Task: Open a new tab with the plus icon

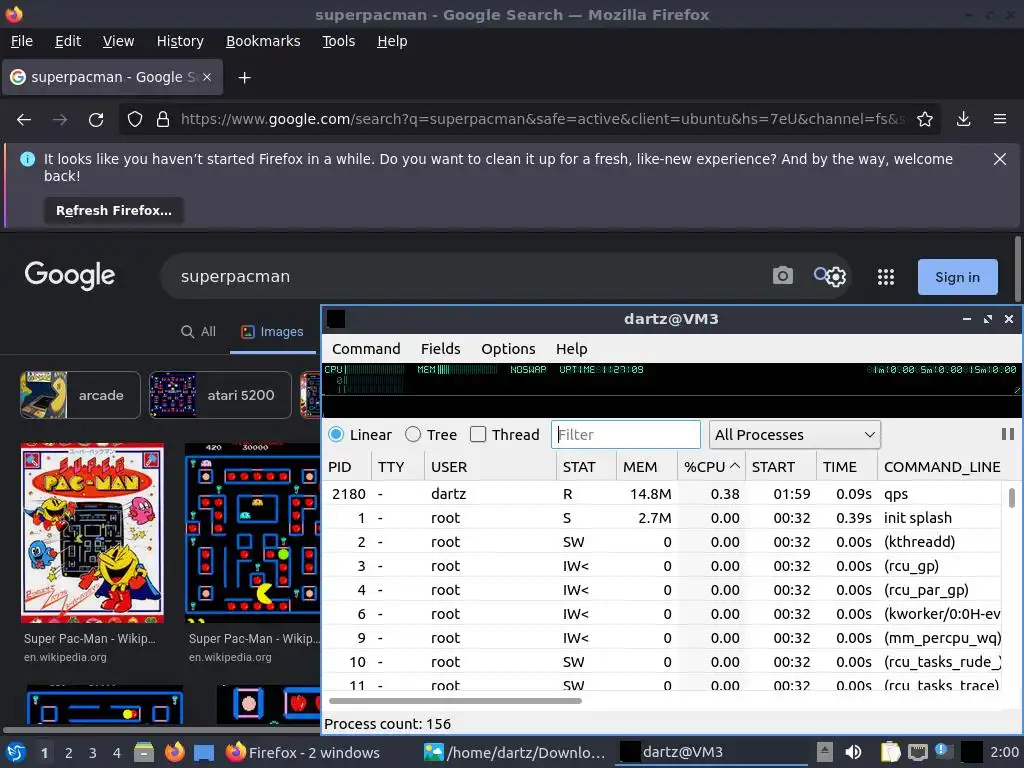Action: pyautogui.click(x=244, y=78)
